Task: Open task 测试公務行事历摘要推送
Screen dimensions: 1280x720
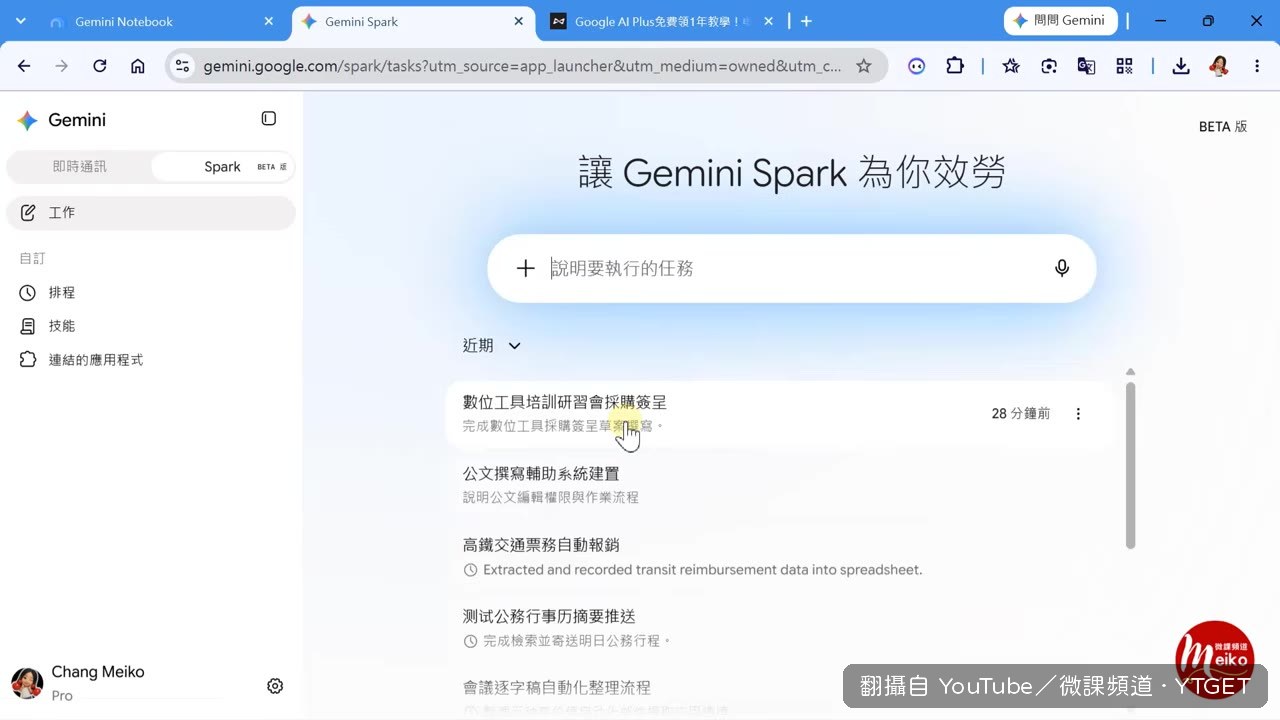Action: (x=778, y=627)
